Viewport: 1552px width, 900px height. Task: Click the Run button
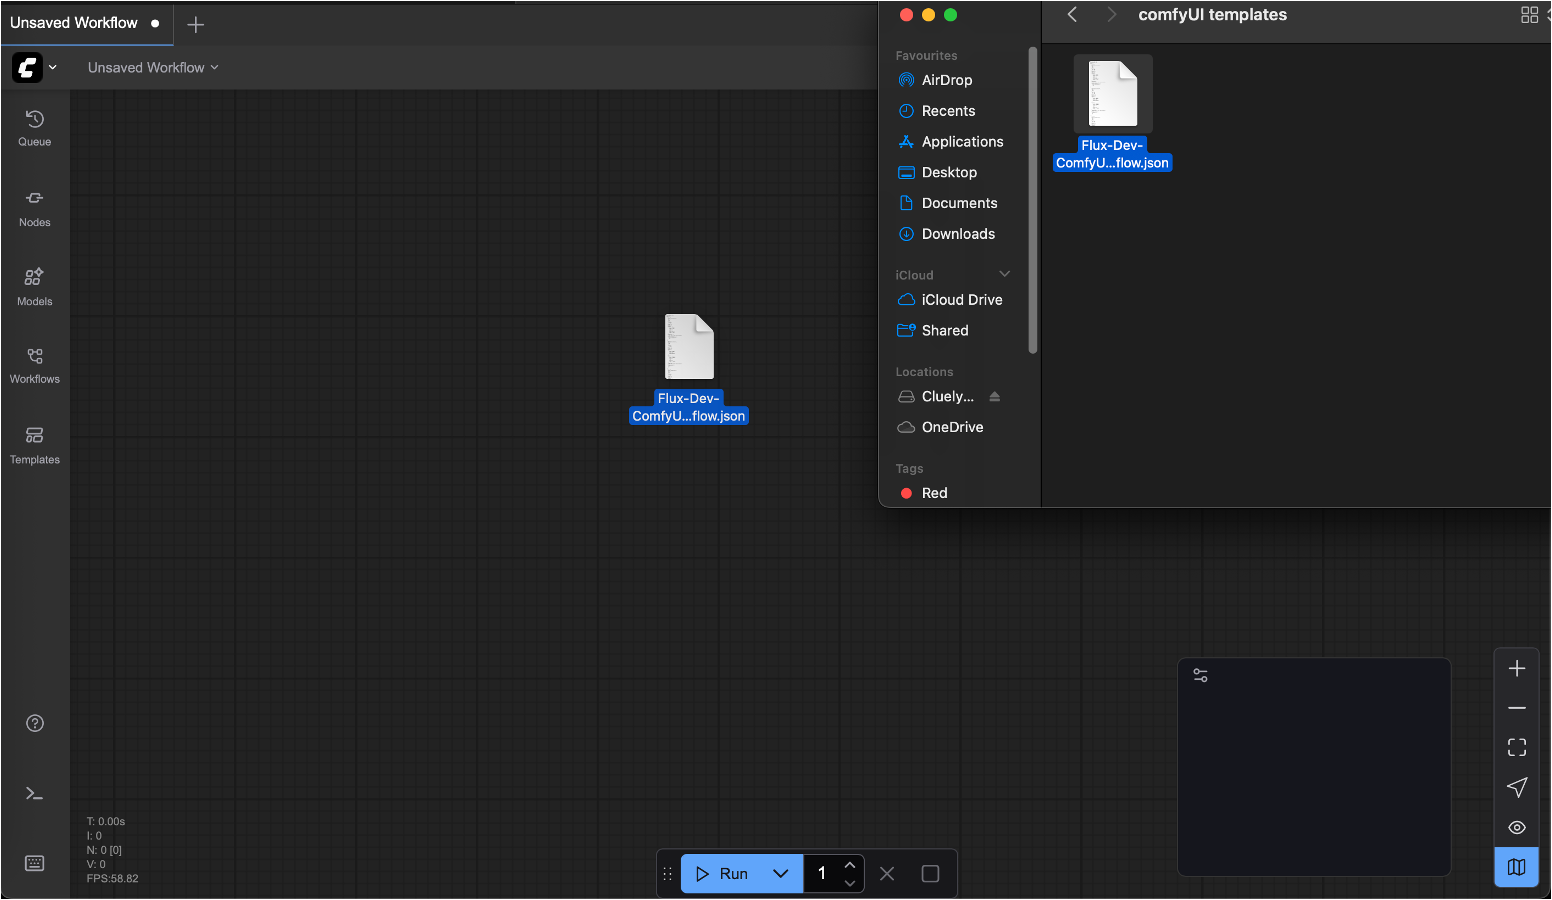[722, 873]
